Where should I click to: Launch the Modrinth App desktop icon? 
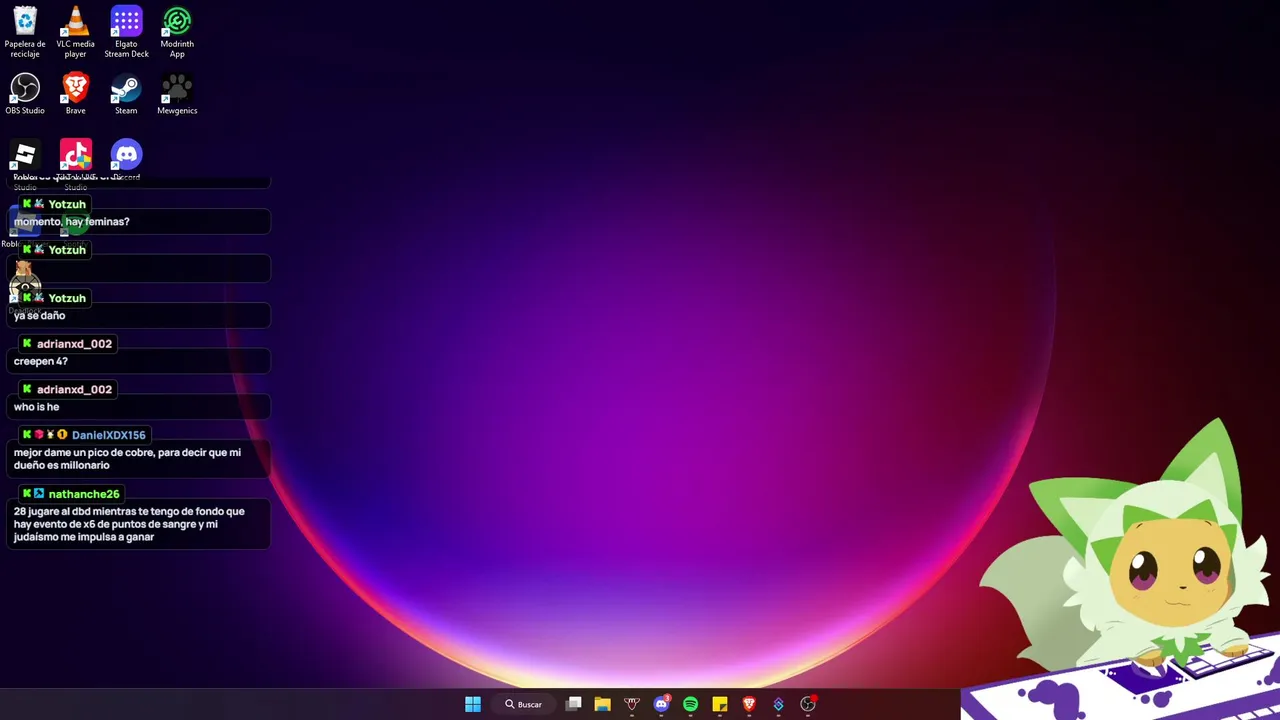pos(177,32)
